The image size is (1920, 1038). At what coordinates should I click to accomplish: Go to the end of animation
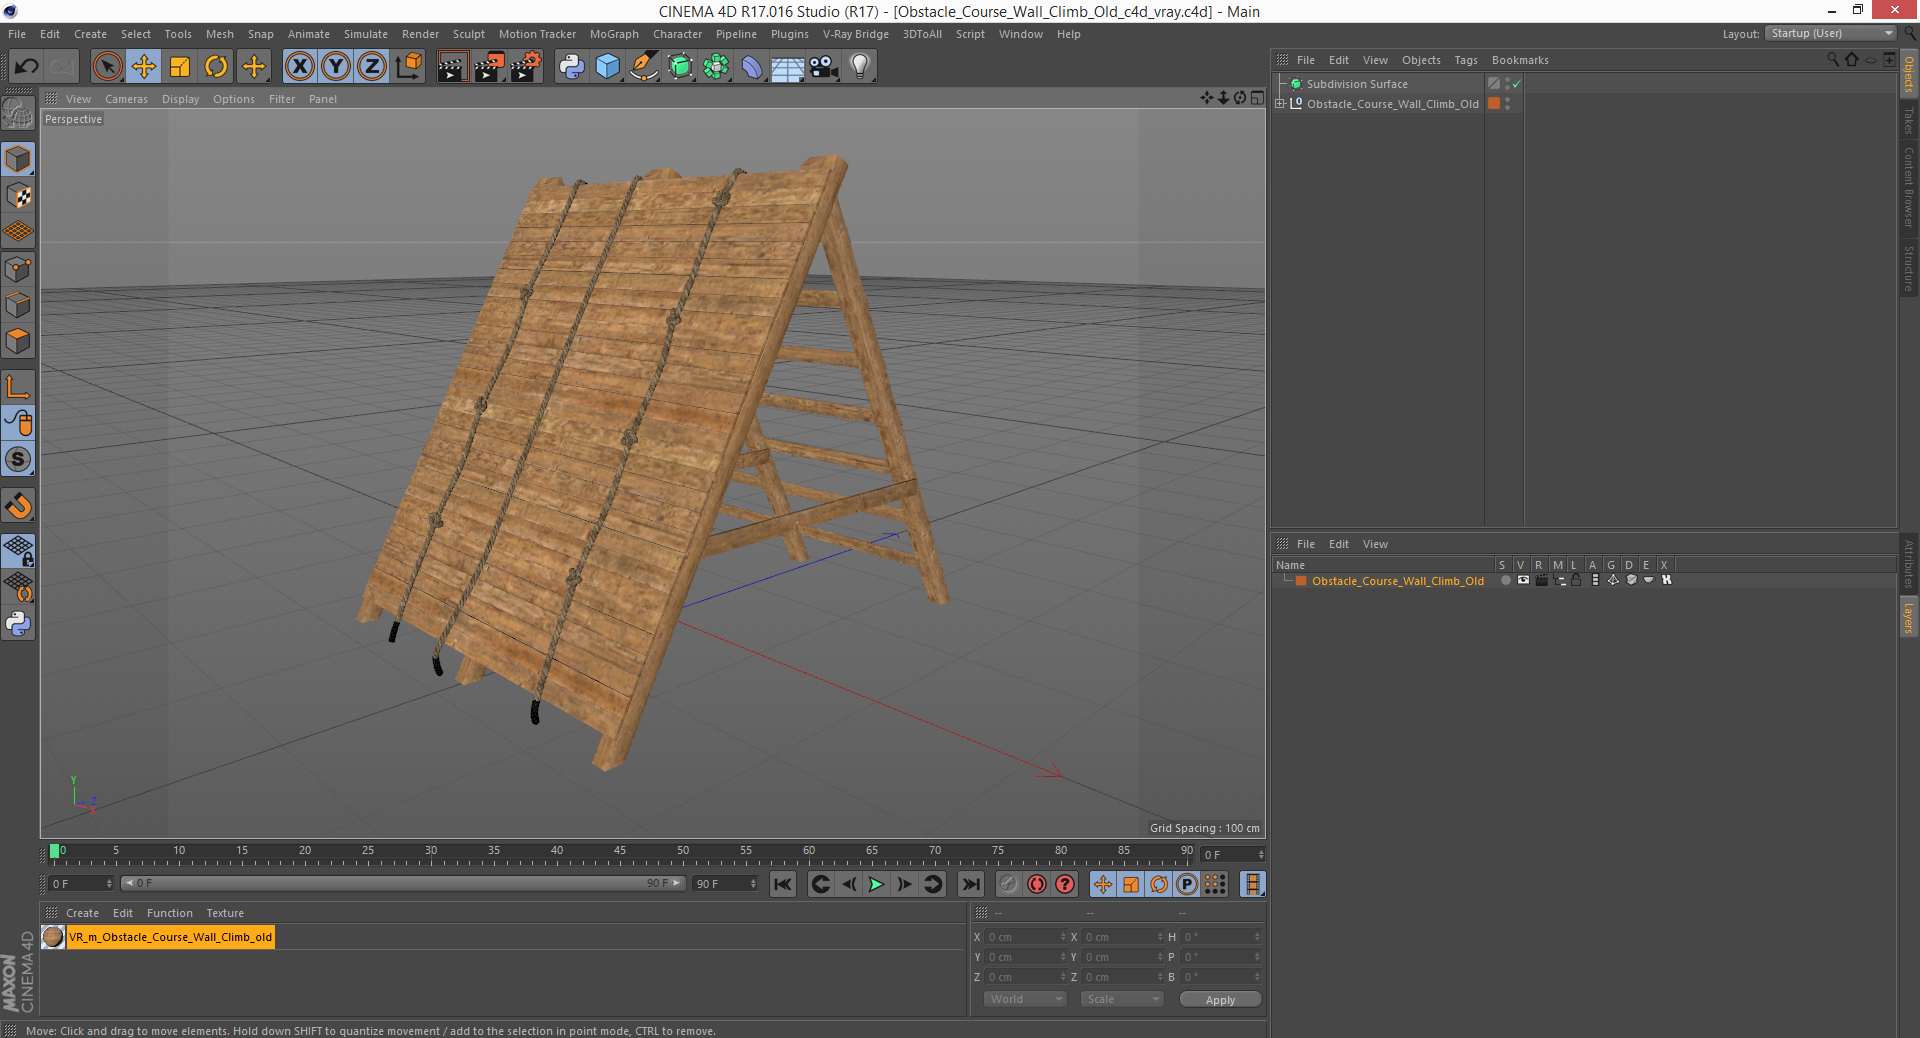[970, 884]
